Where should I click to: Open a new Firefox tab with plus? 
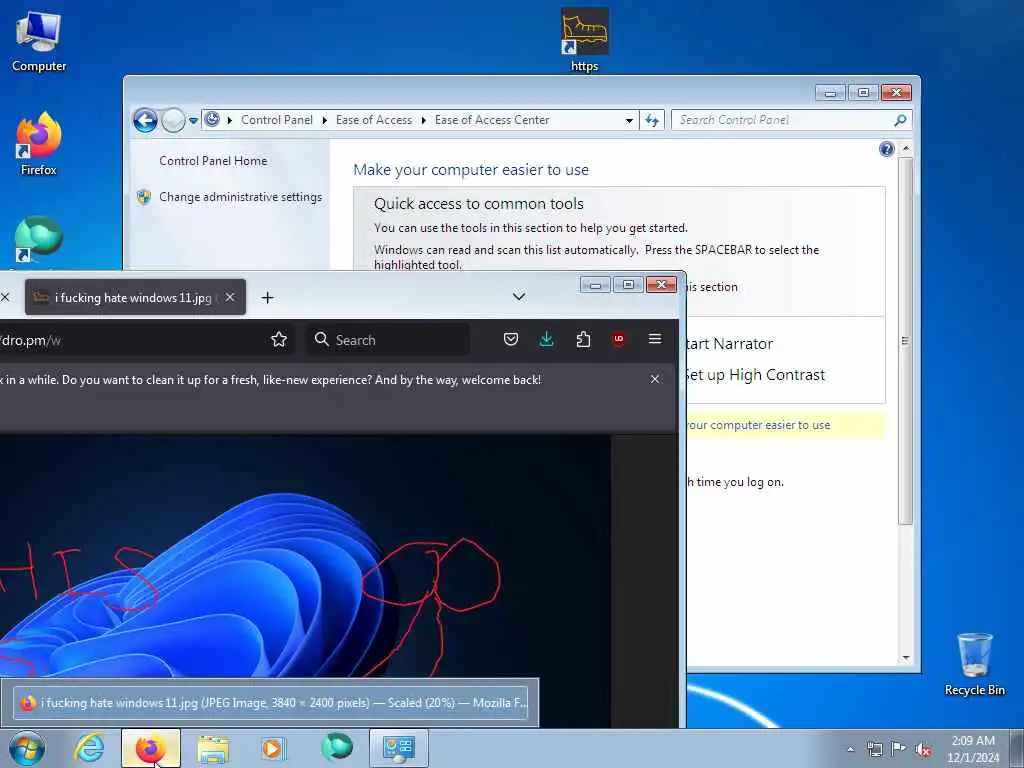point(267,298)
